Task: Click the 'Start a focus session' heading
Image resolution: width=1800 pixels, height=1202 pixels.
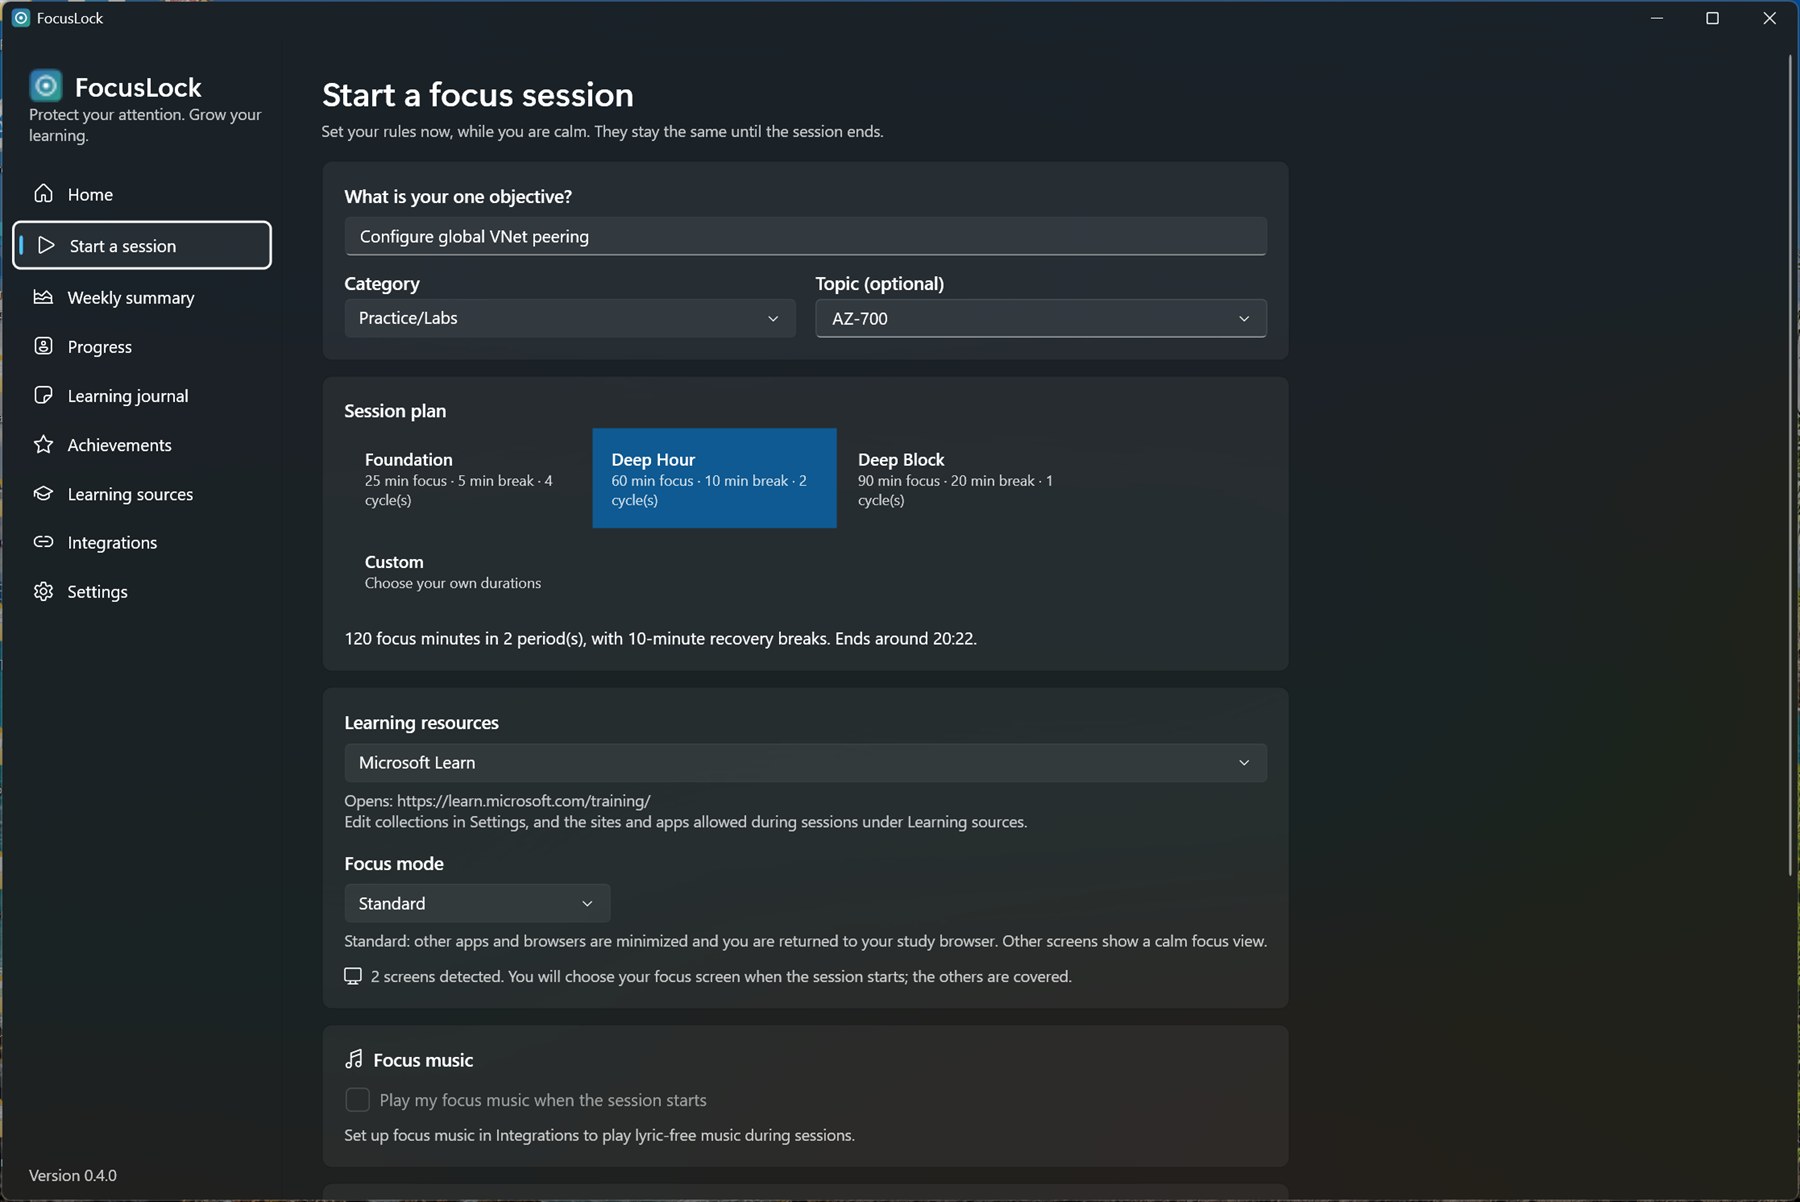Action: (478, 94)
